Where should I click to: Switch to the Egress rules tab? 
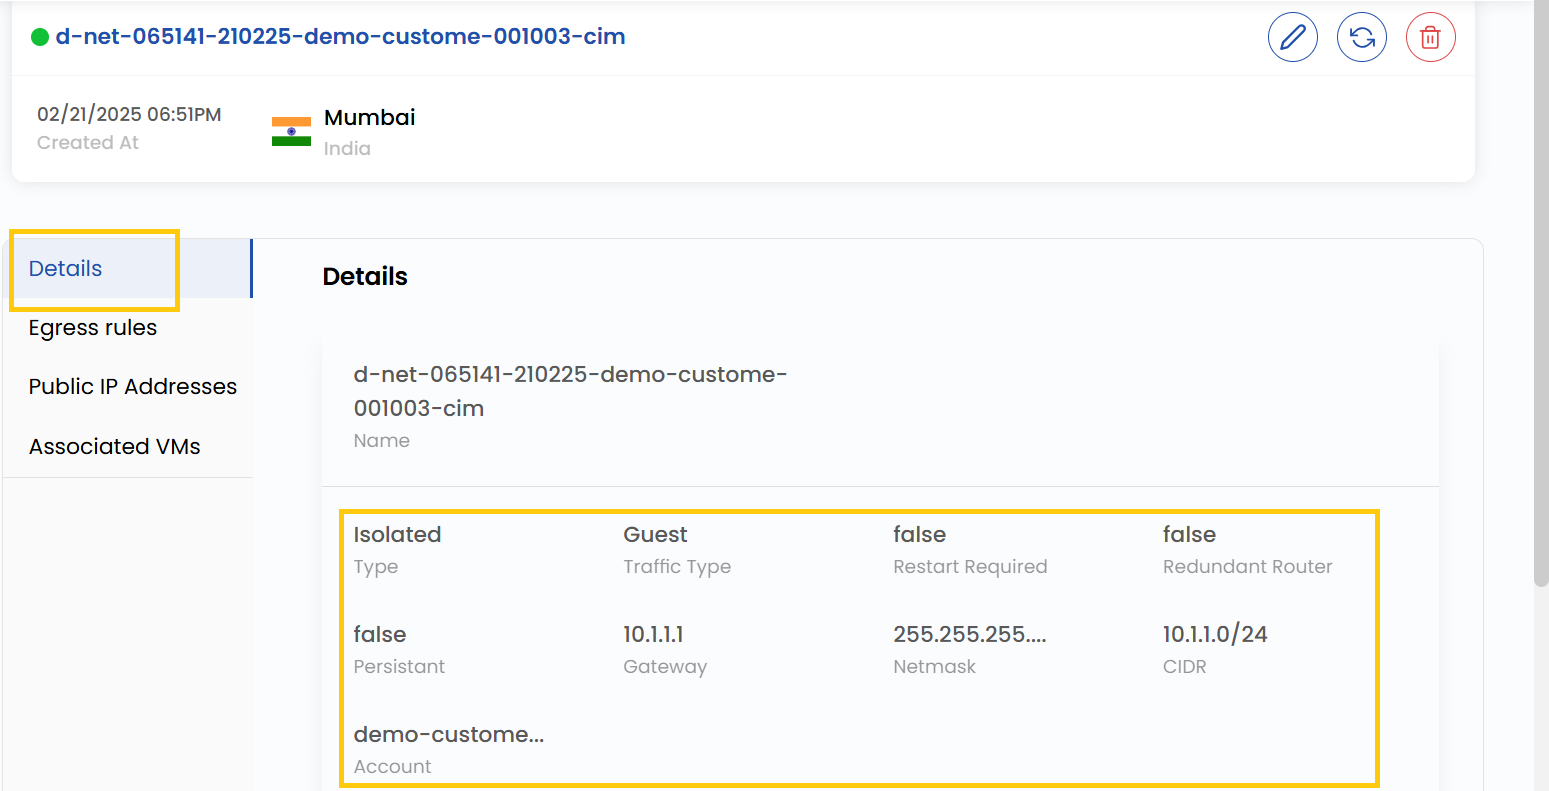pos(93,328)
